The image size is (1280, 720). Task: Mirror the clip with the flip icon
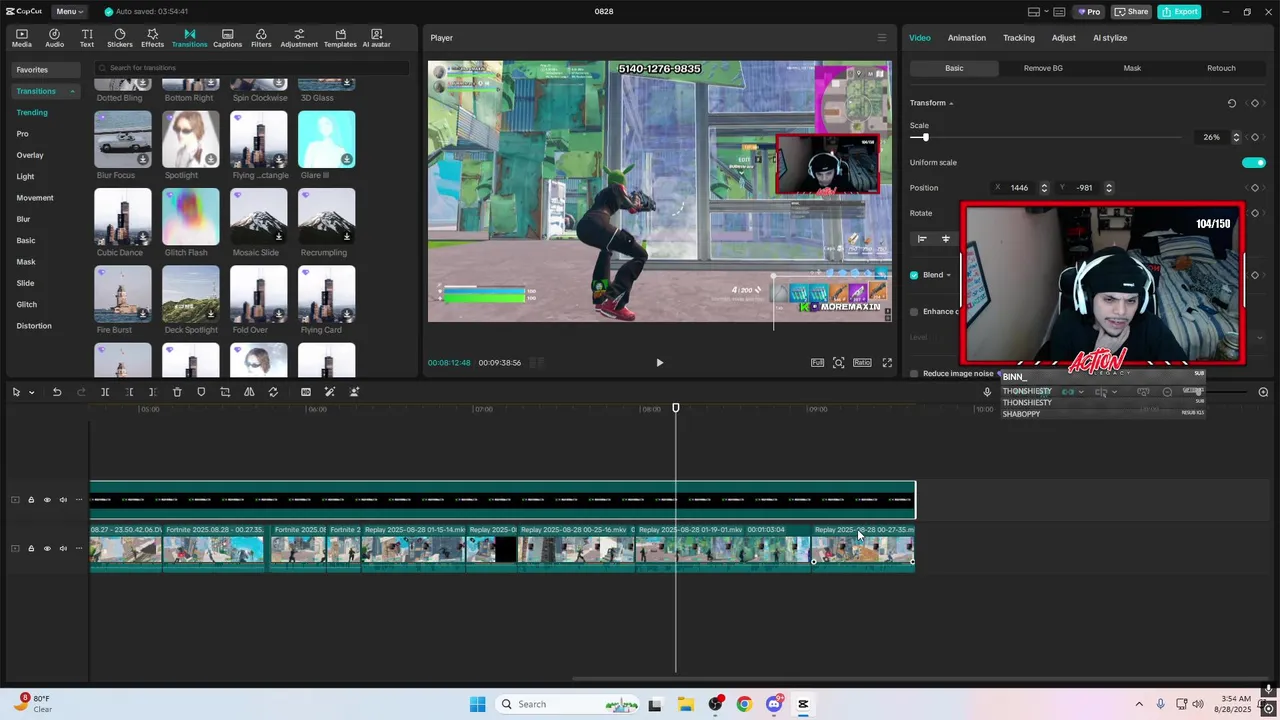(x=249, y=392)
